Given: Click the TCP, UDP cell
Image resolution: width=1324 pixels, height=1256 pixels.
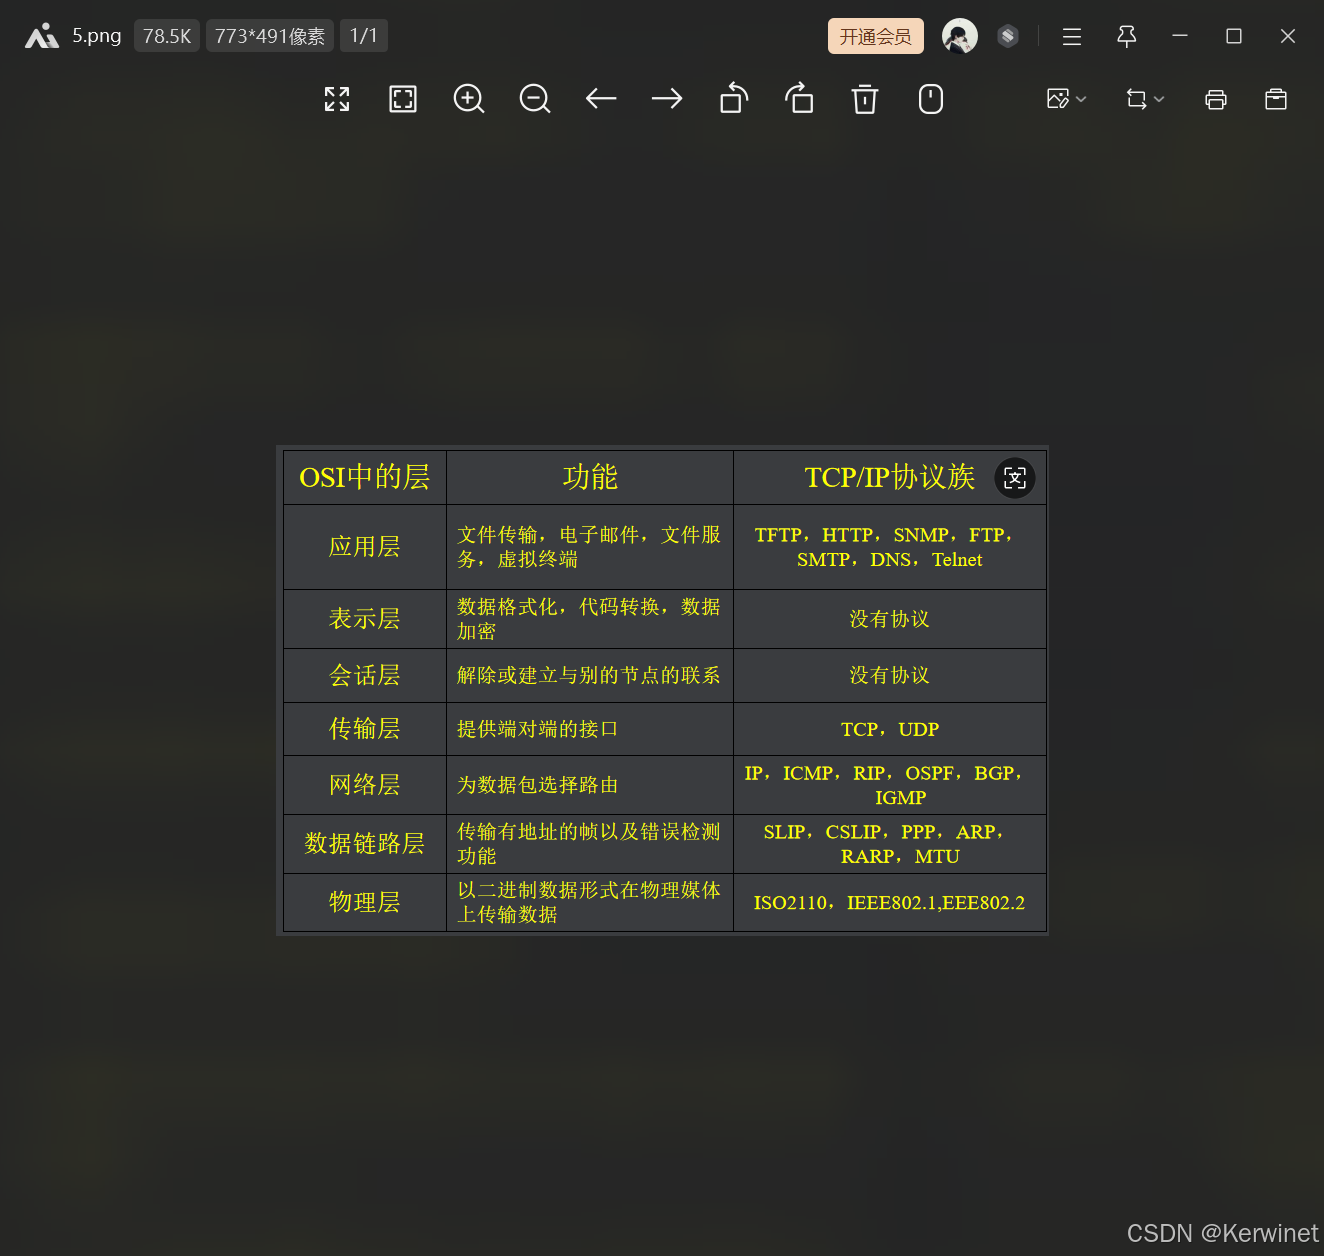Looking at the screenshot, I should [890, 729].
